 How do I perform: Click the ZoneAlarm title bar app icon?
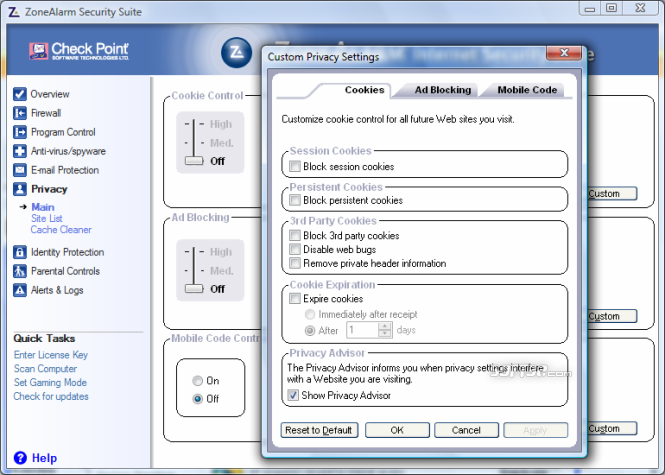(x=14, y=12)
